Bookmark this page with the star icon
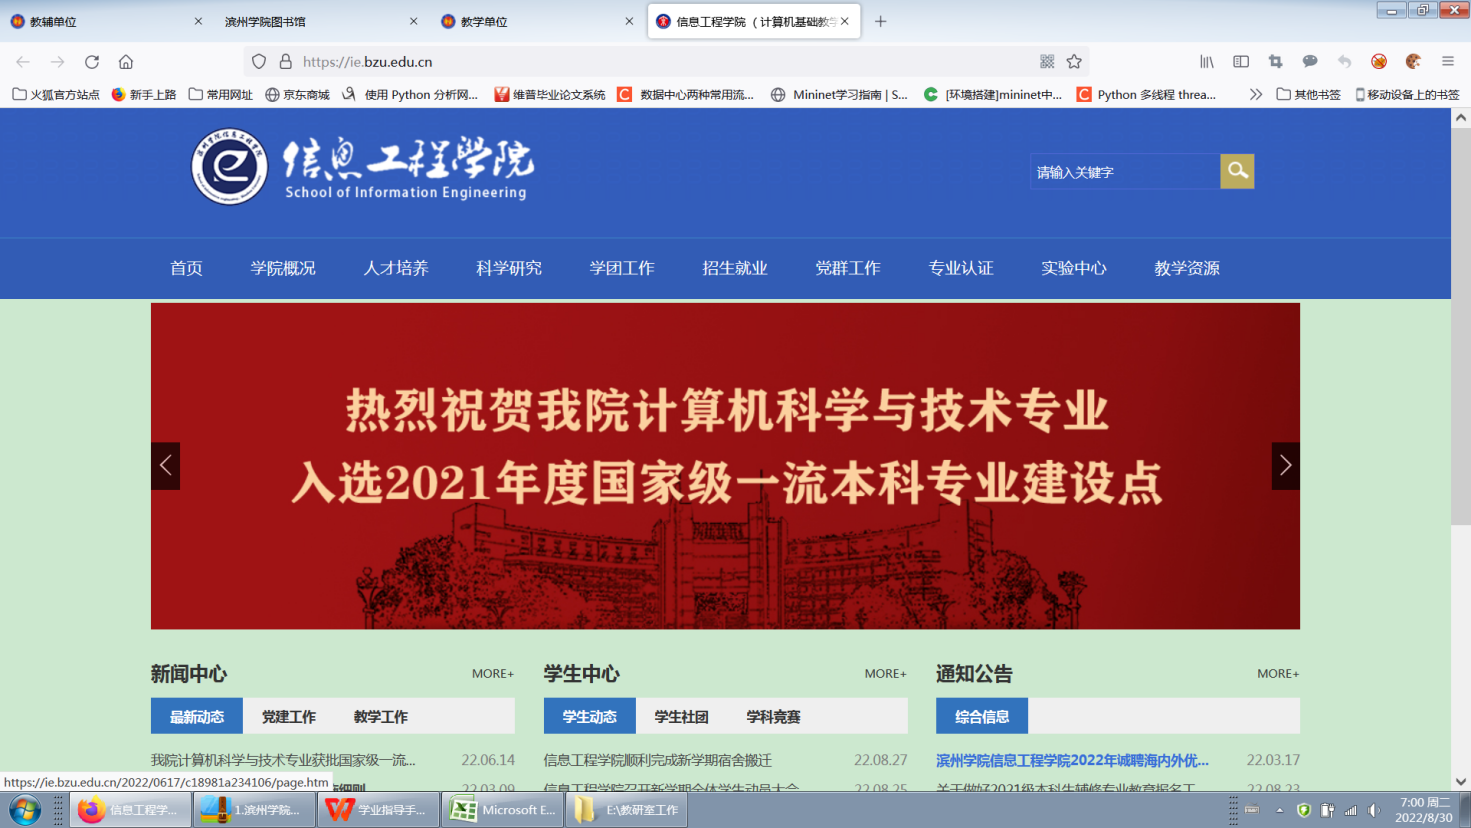The width and height of the screenshot is (1471, 828). (x=1074, y=62)
